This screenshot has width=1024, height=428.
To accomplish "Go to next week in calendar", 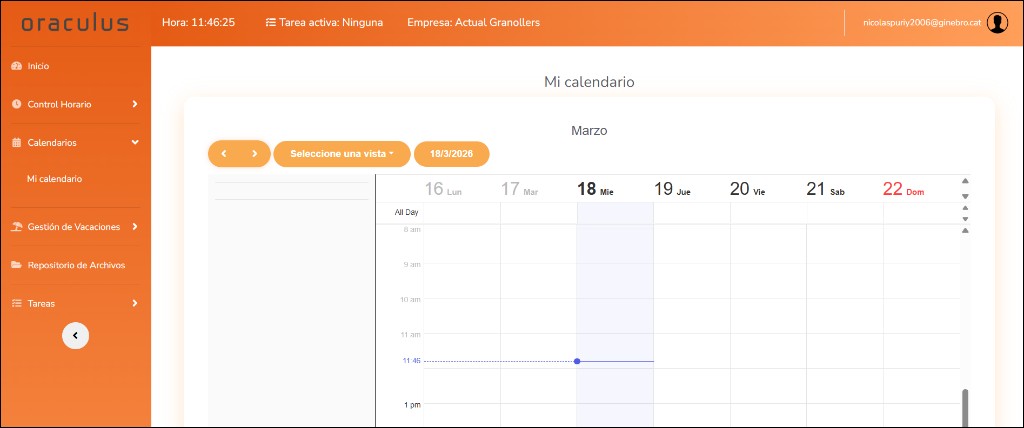I will 255,154.
